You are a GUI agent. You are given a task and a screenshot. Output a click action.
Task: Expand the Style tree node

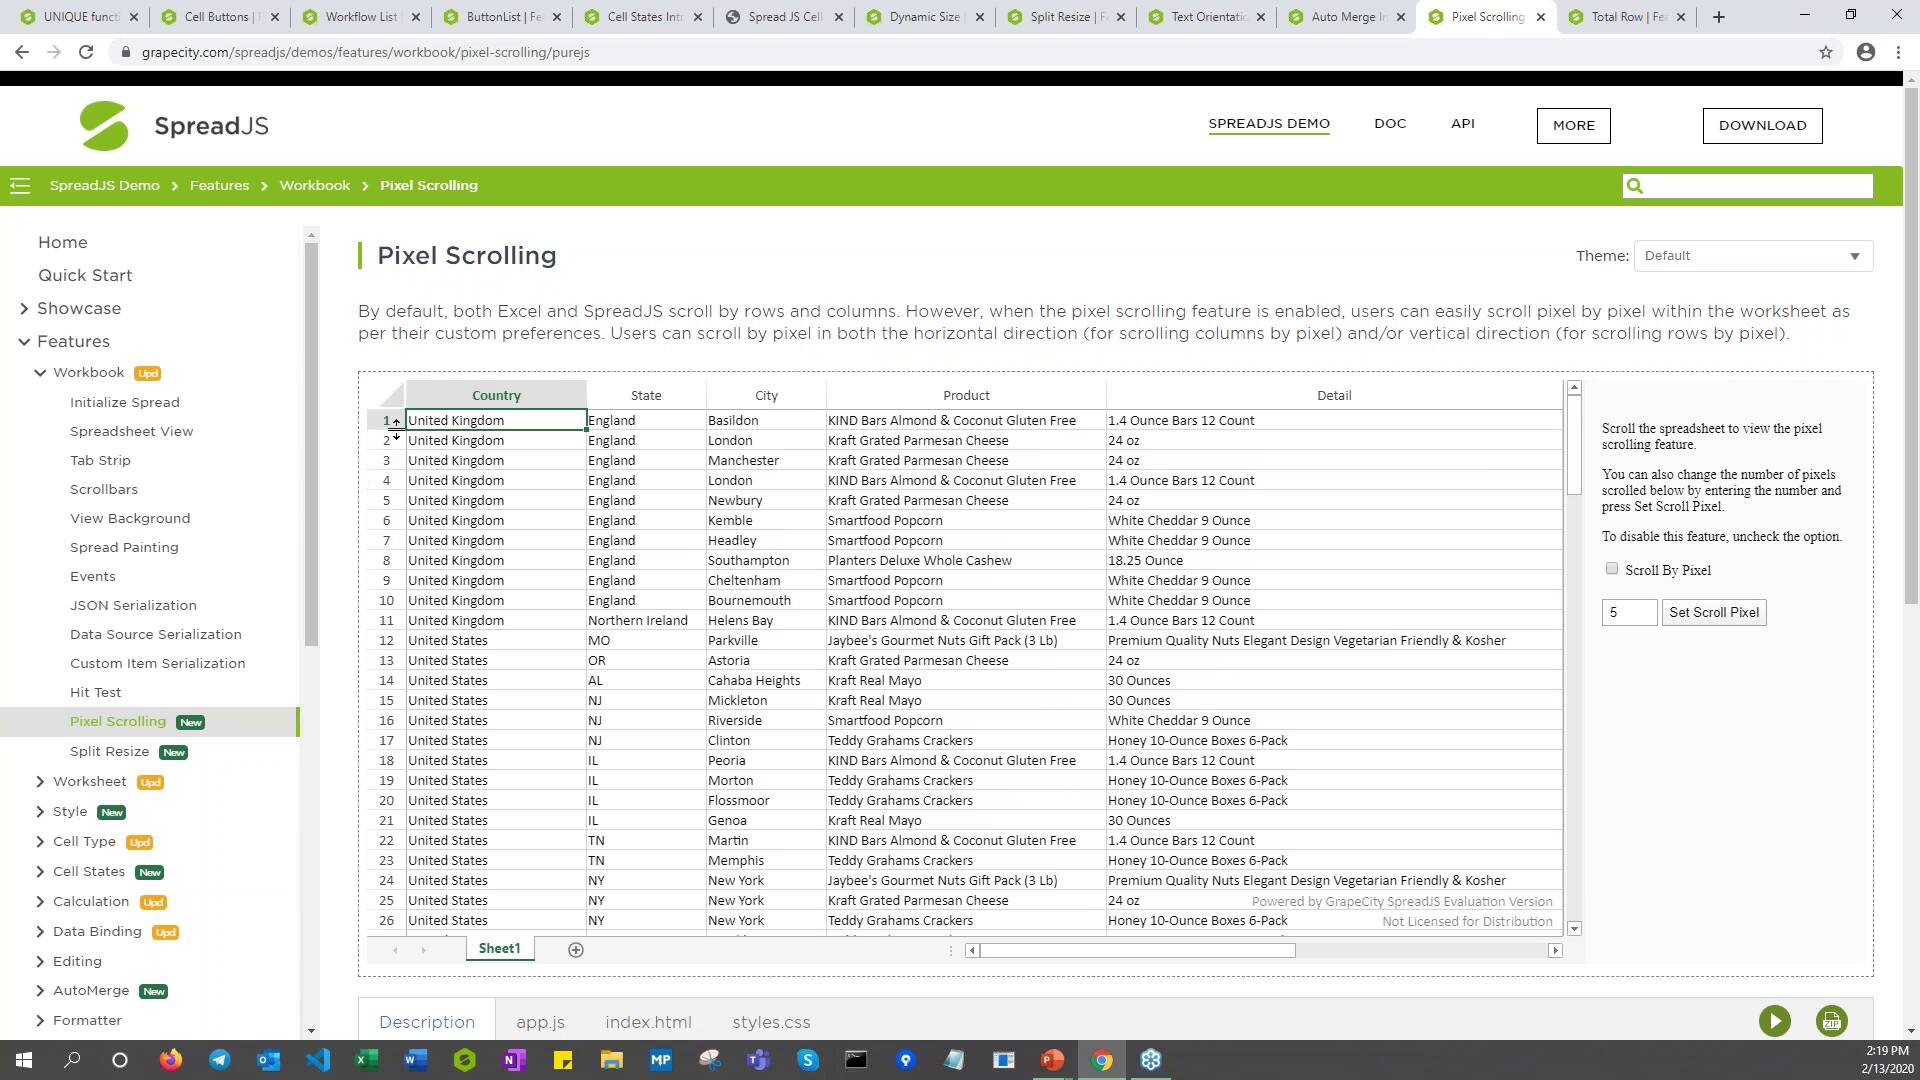coord(40,812)
